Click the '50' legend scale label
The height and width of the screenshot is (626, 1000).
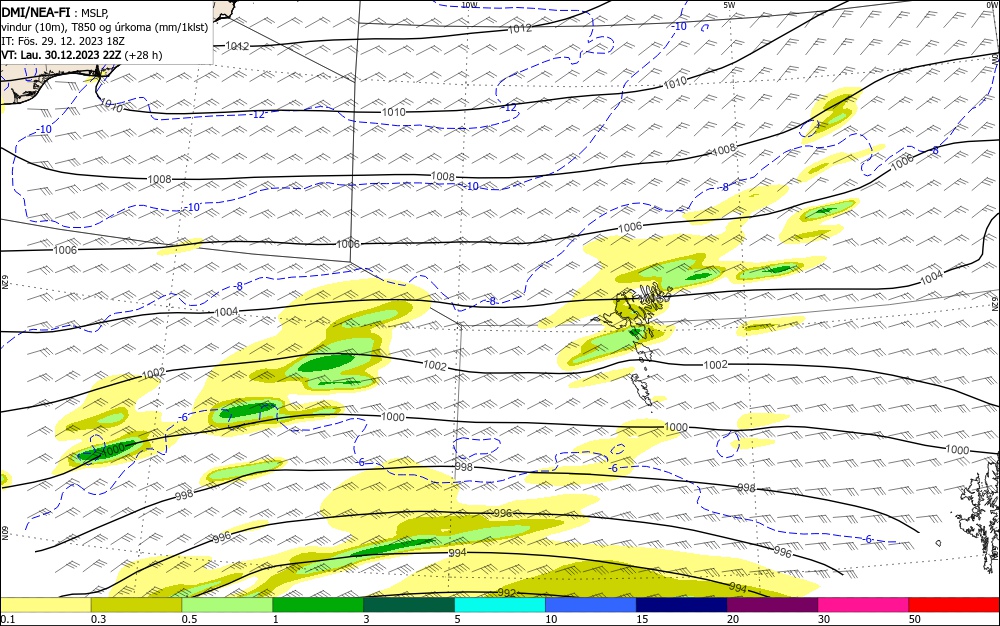click(915, 619)
